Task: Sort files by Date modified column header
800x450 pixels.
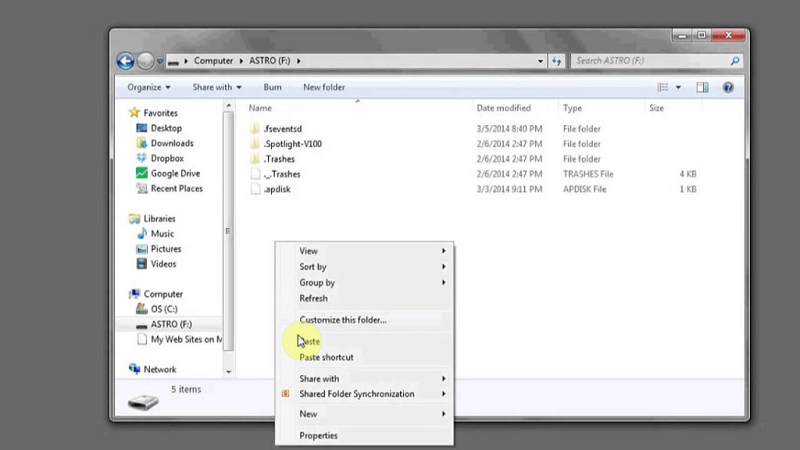Action: (504, 108)
